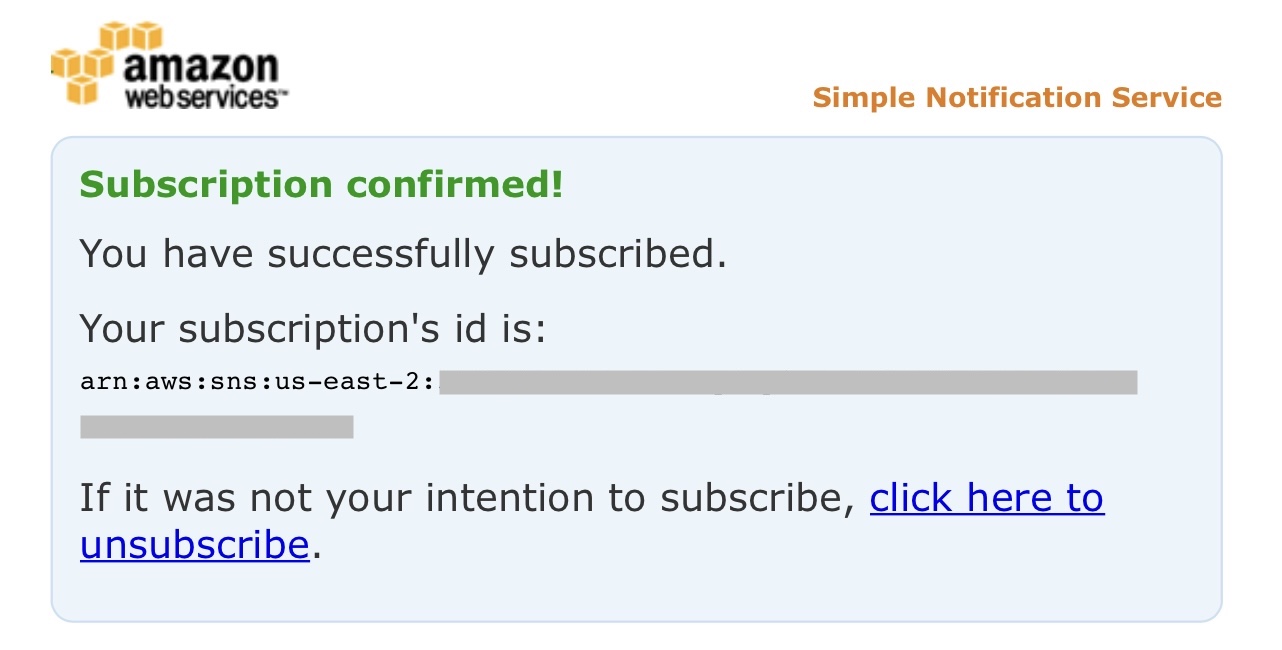Click the word "confirmed!" in the heading
1282x650 pixels.
click(x=455, y=185)
